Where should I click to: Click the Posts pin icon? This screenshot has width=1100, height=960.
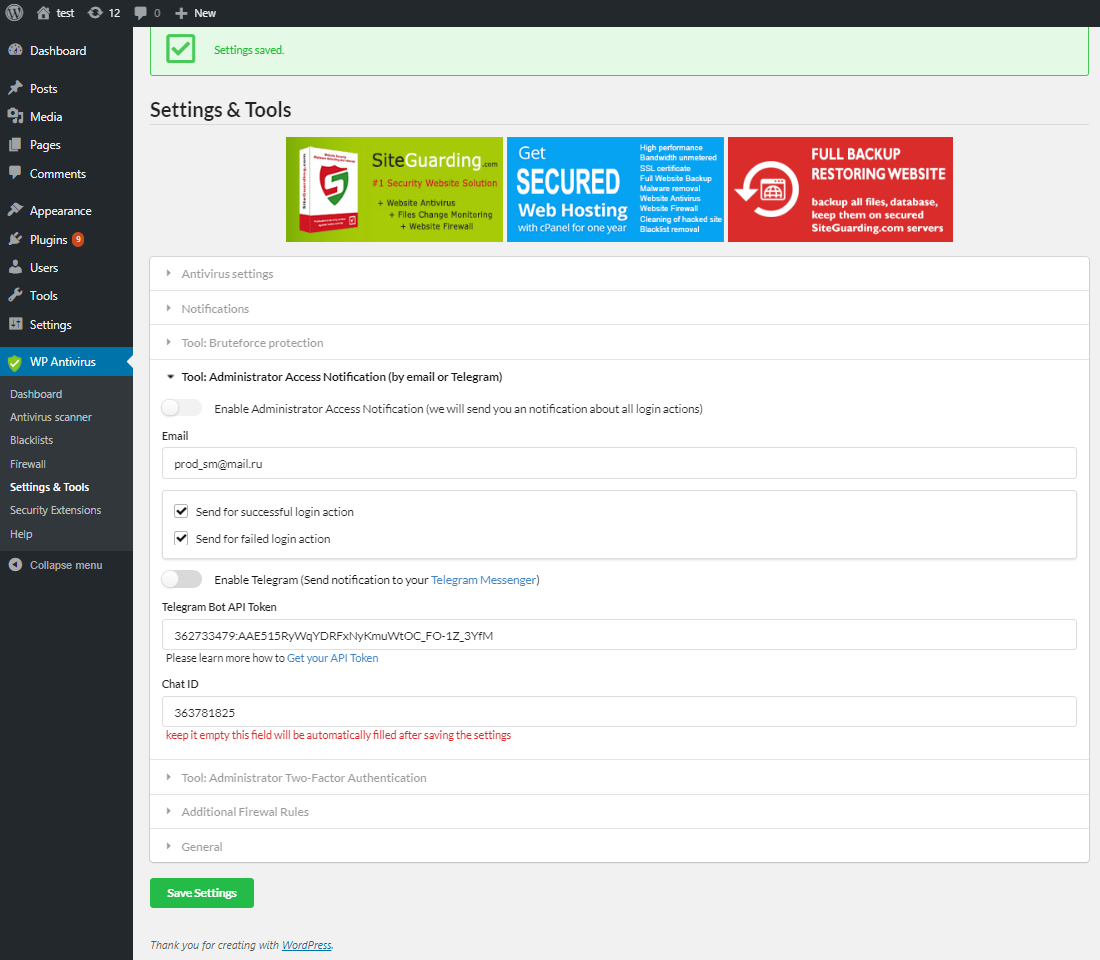(x=15, y=88)
